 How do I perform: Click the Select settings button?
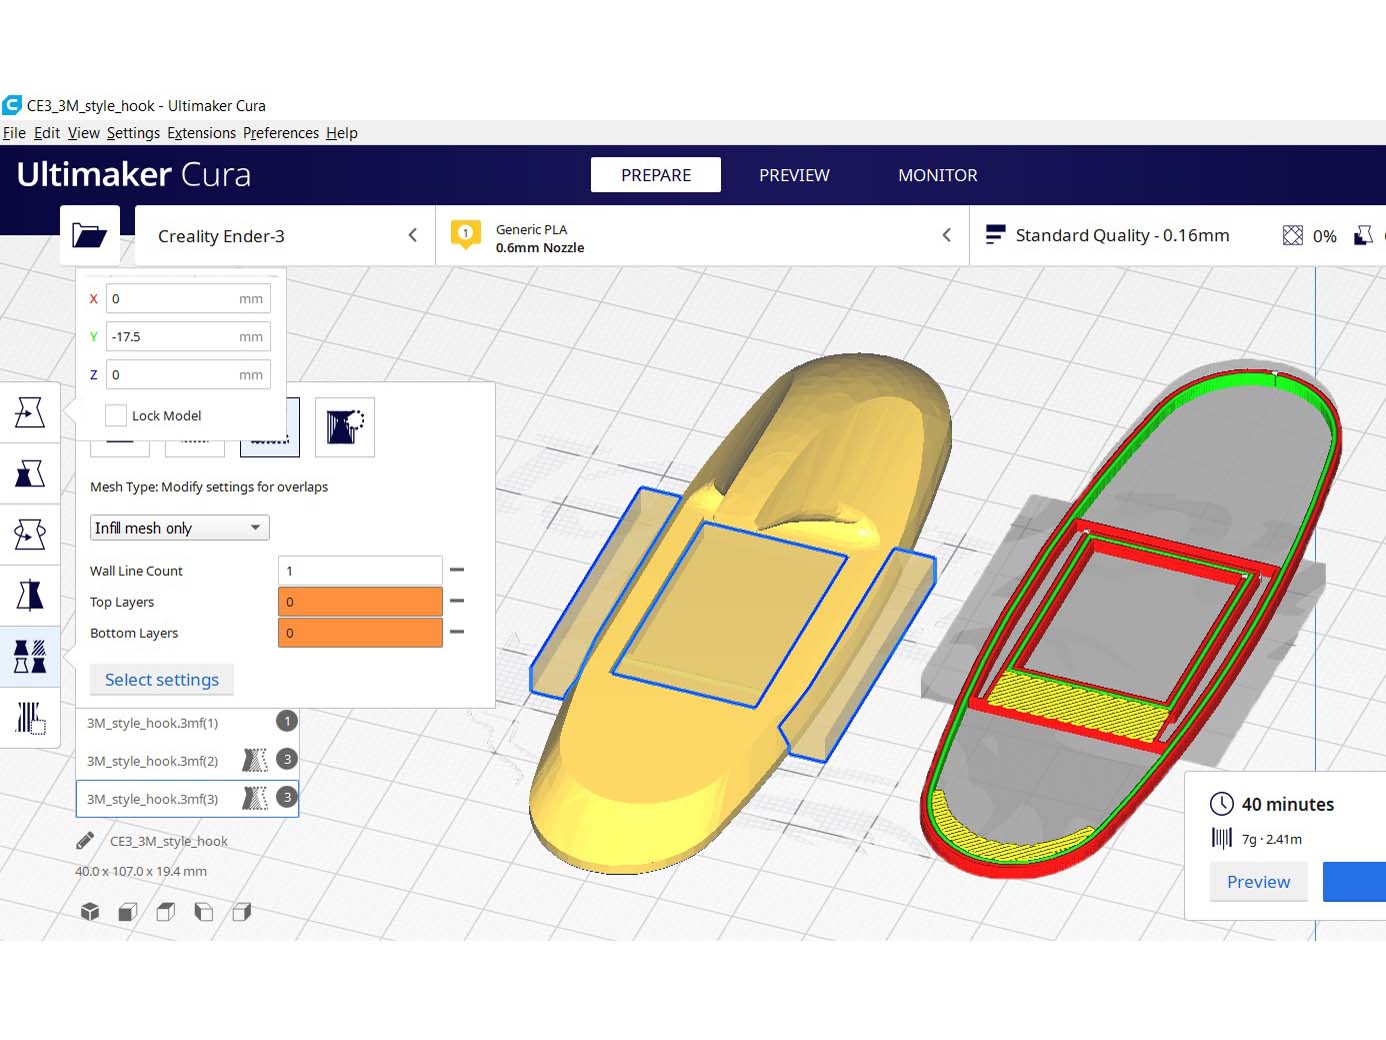coord(162,680)
